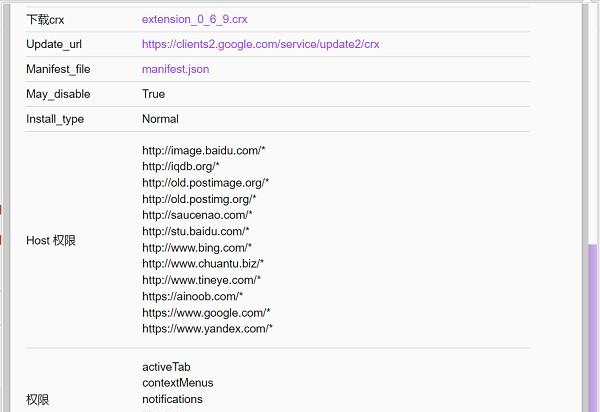
Task: Select the http://www.bing.com/* host entry
Action: pyautogui.click(x=196, y=247)
